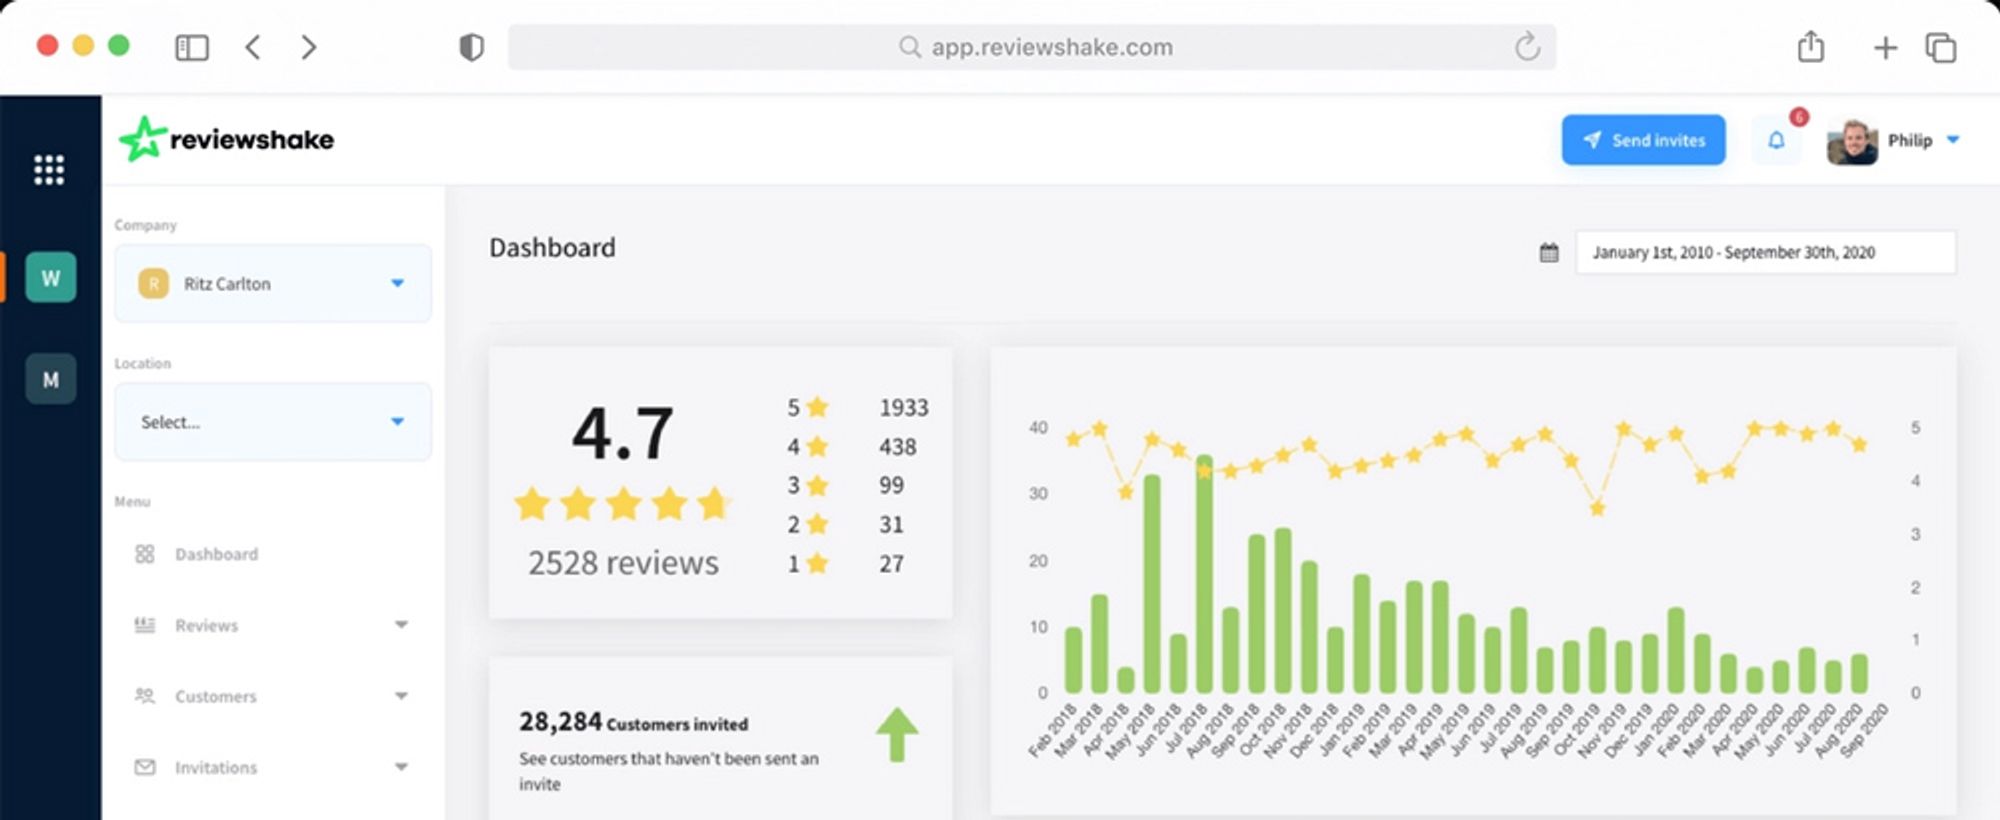Open the Ritz Carlton company dropdown

coord(273,284)
